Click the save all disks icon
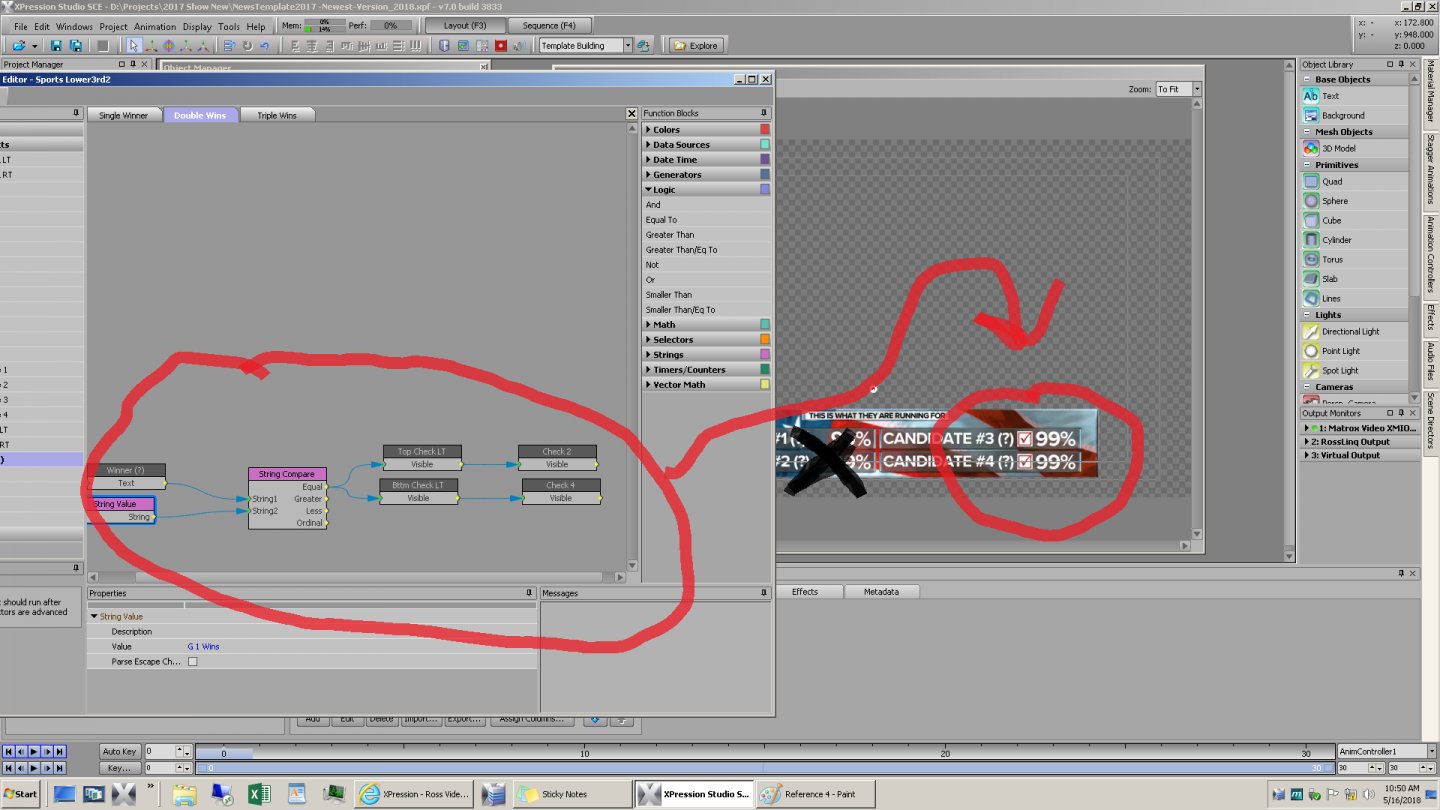 click(74, 45)
